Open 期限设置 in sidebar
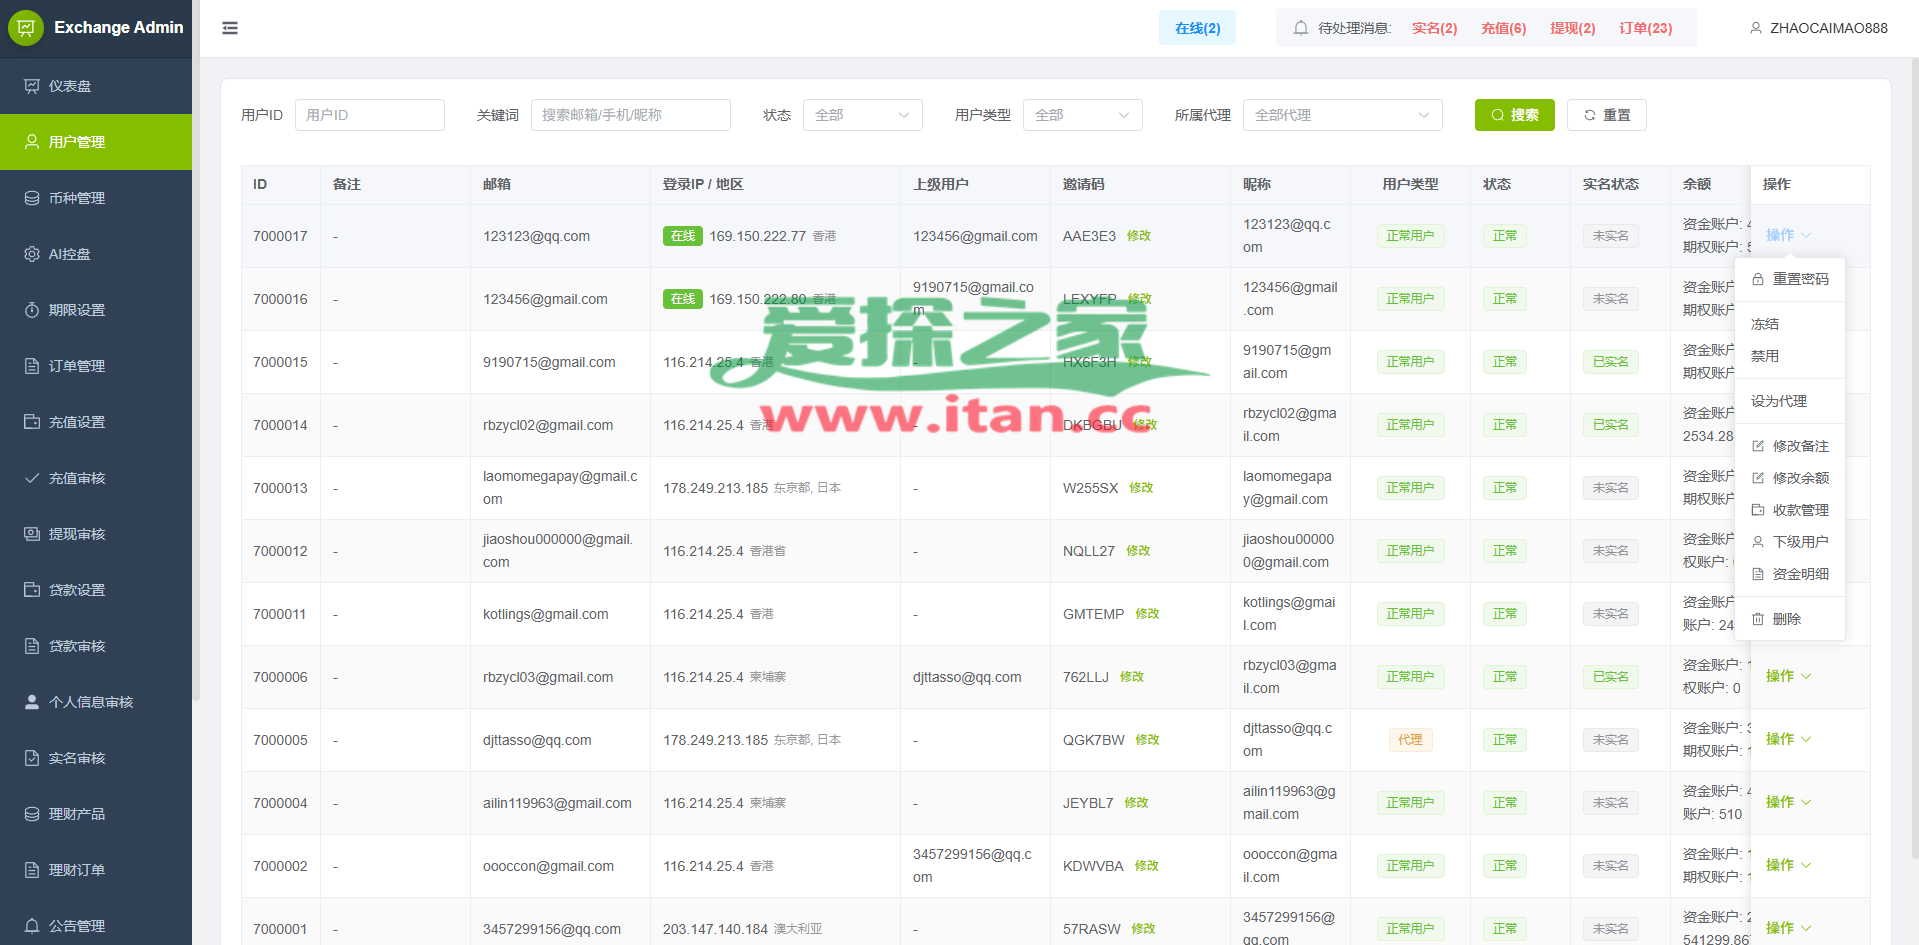Screen dimensions: 1919x945 (96, 310)
